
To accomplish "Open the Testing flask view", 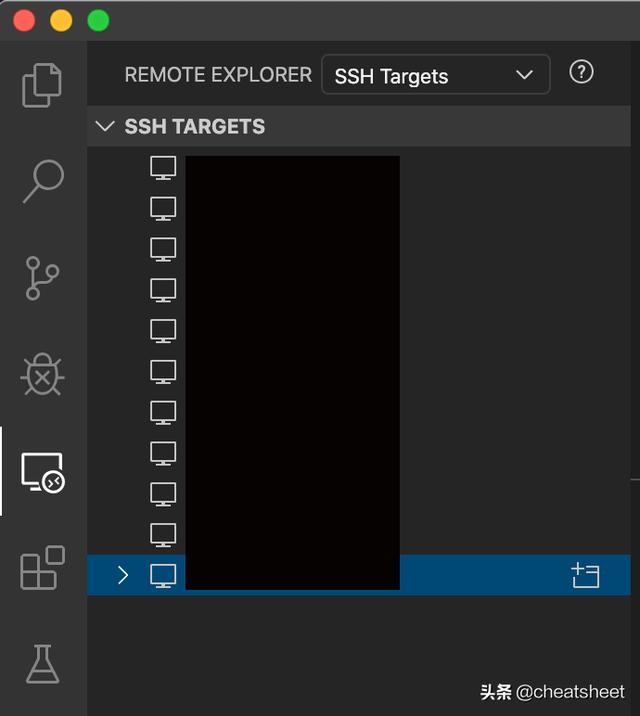I will pos(42,664).
